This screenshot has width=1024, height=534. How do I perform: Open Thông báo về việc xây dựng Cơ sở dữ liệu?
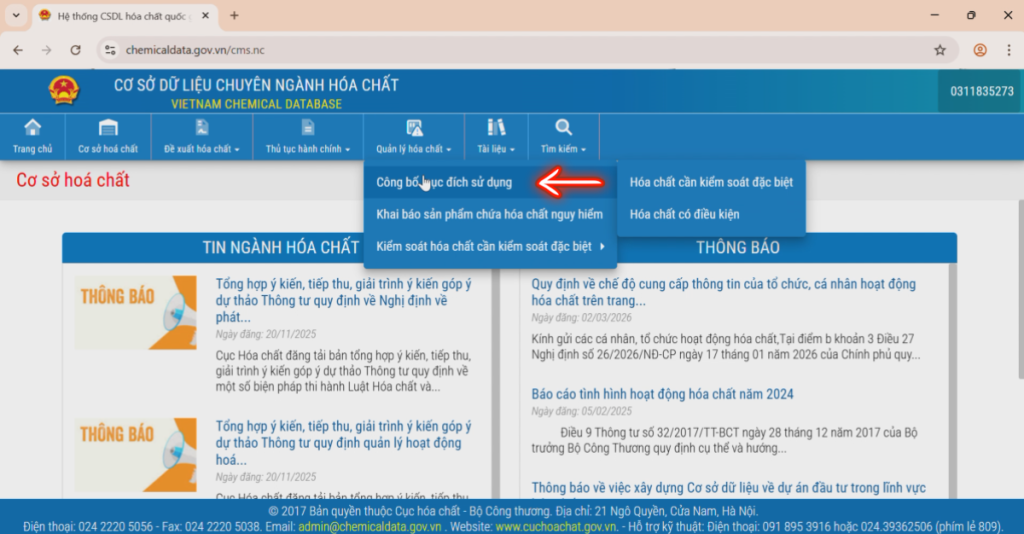[x=728, y=488]
